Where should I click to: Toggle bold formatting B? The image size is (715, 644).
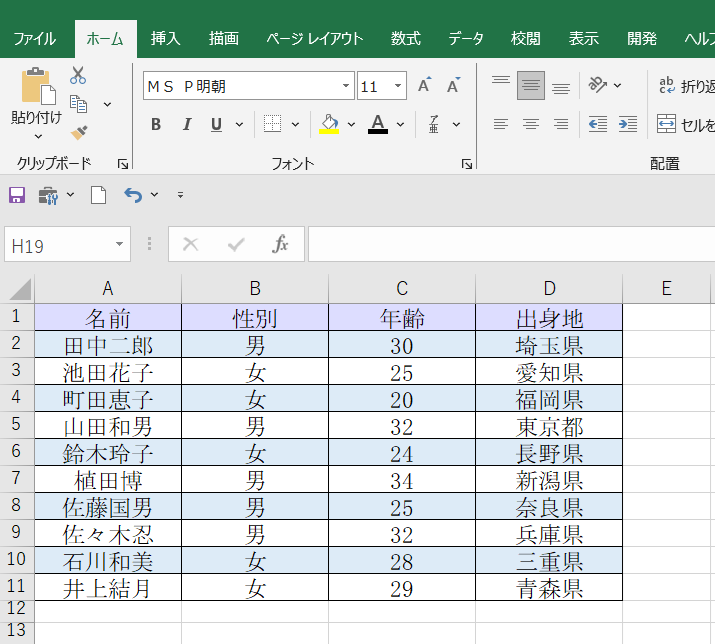(156, 124)
